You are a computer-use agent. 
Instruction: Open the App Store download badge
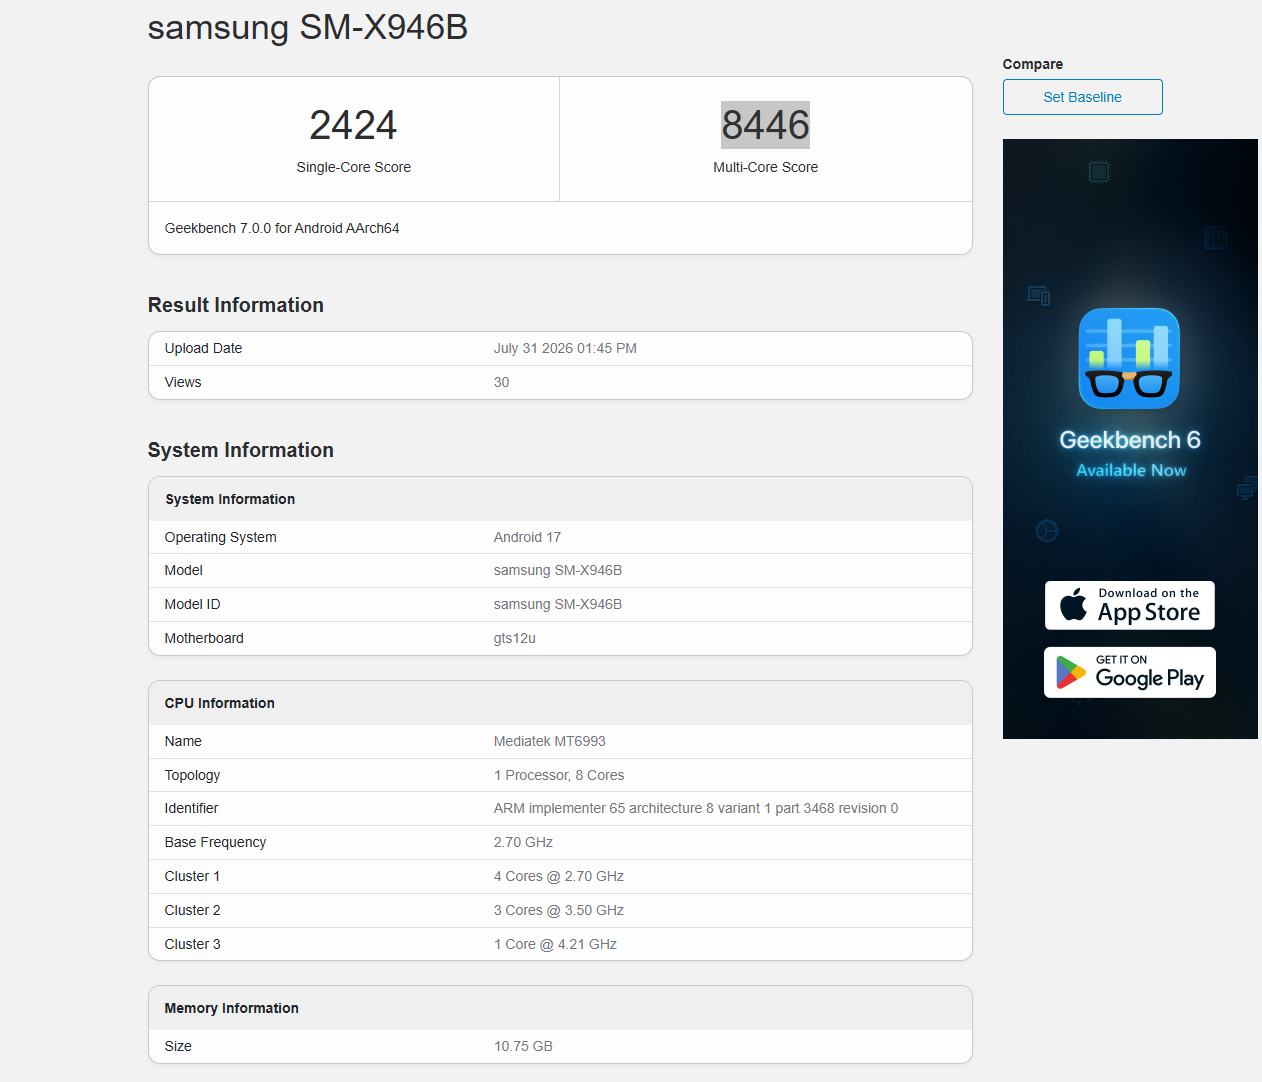(1130, 605)
